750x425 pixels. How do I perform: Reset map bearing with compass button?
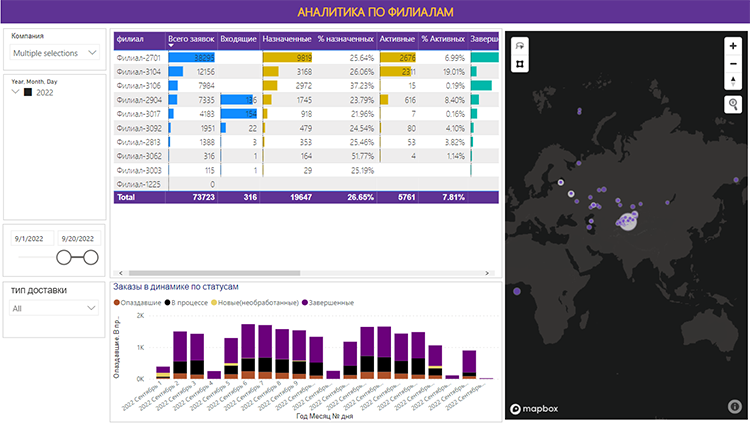(x=734, y=80)
